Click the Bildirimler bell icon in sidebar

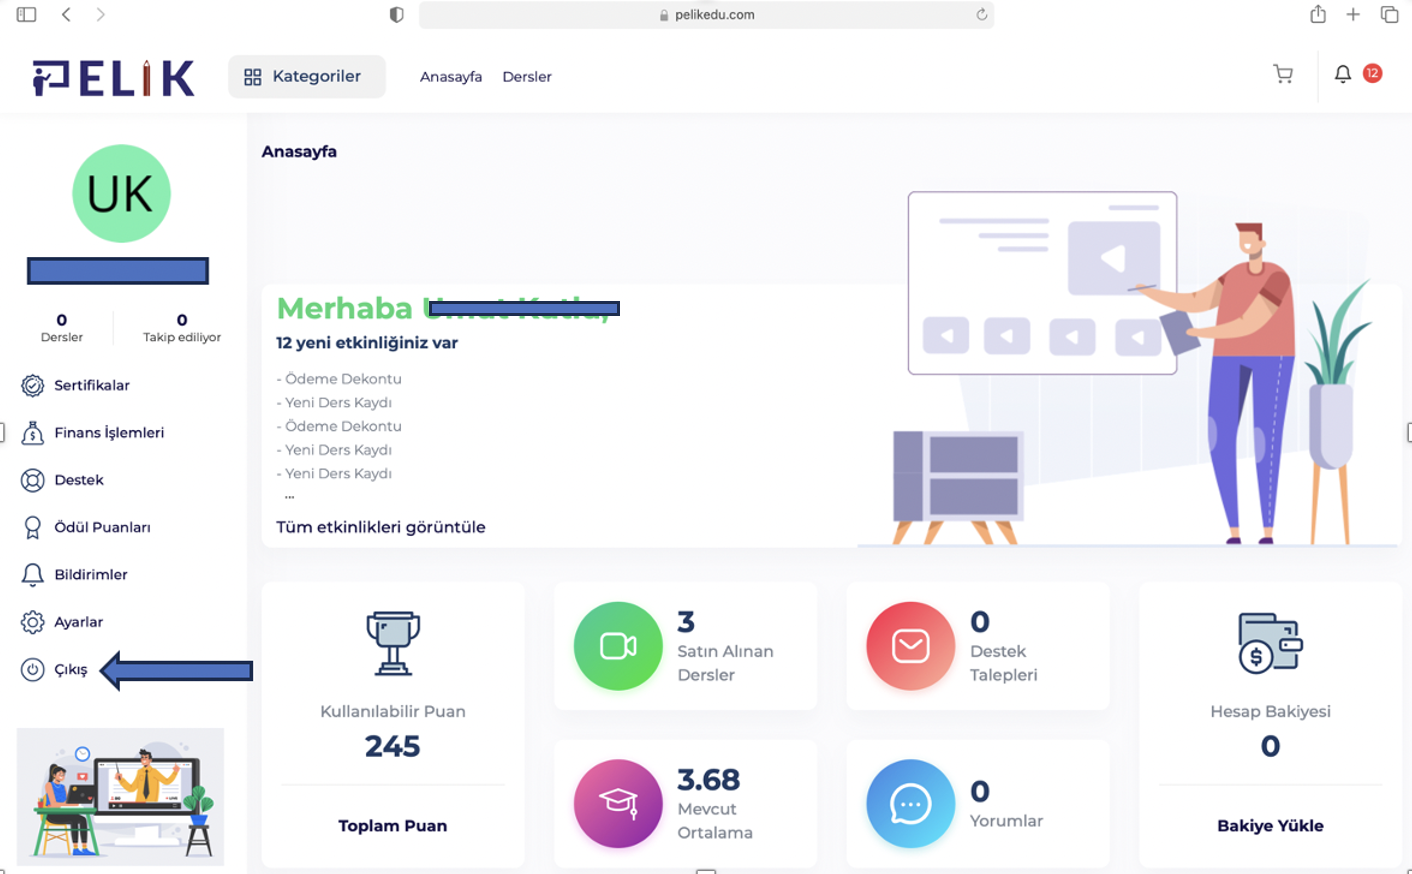[33, 575]
